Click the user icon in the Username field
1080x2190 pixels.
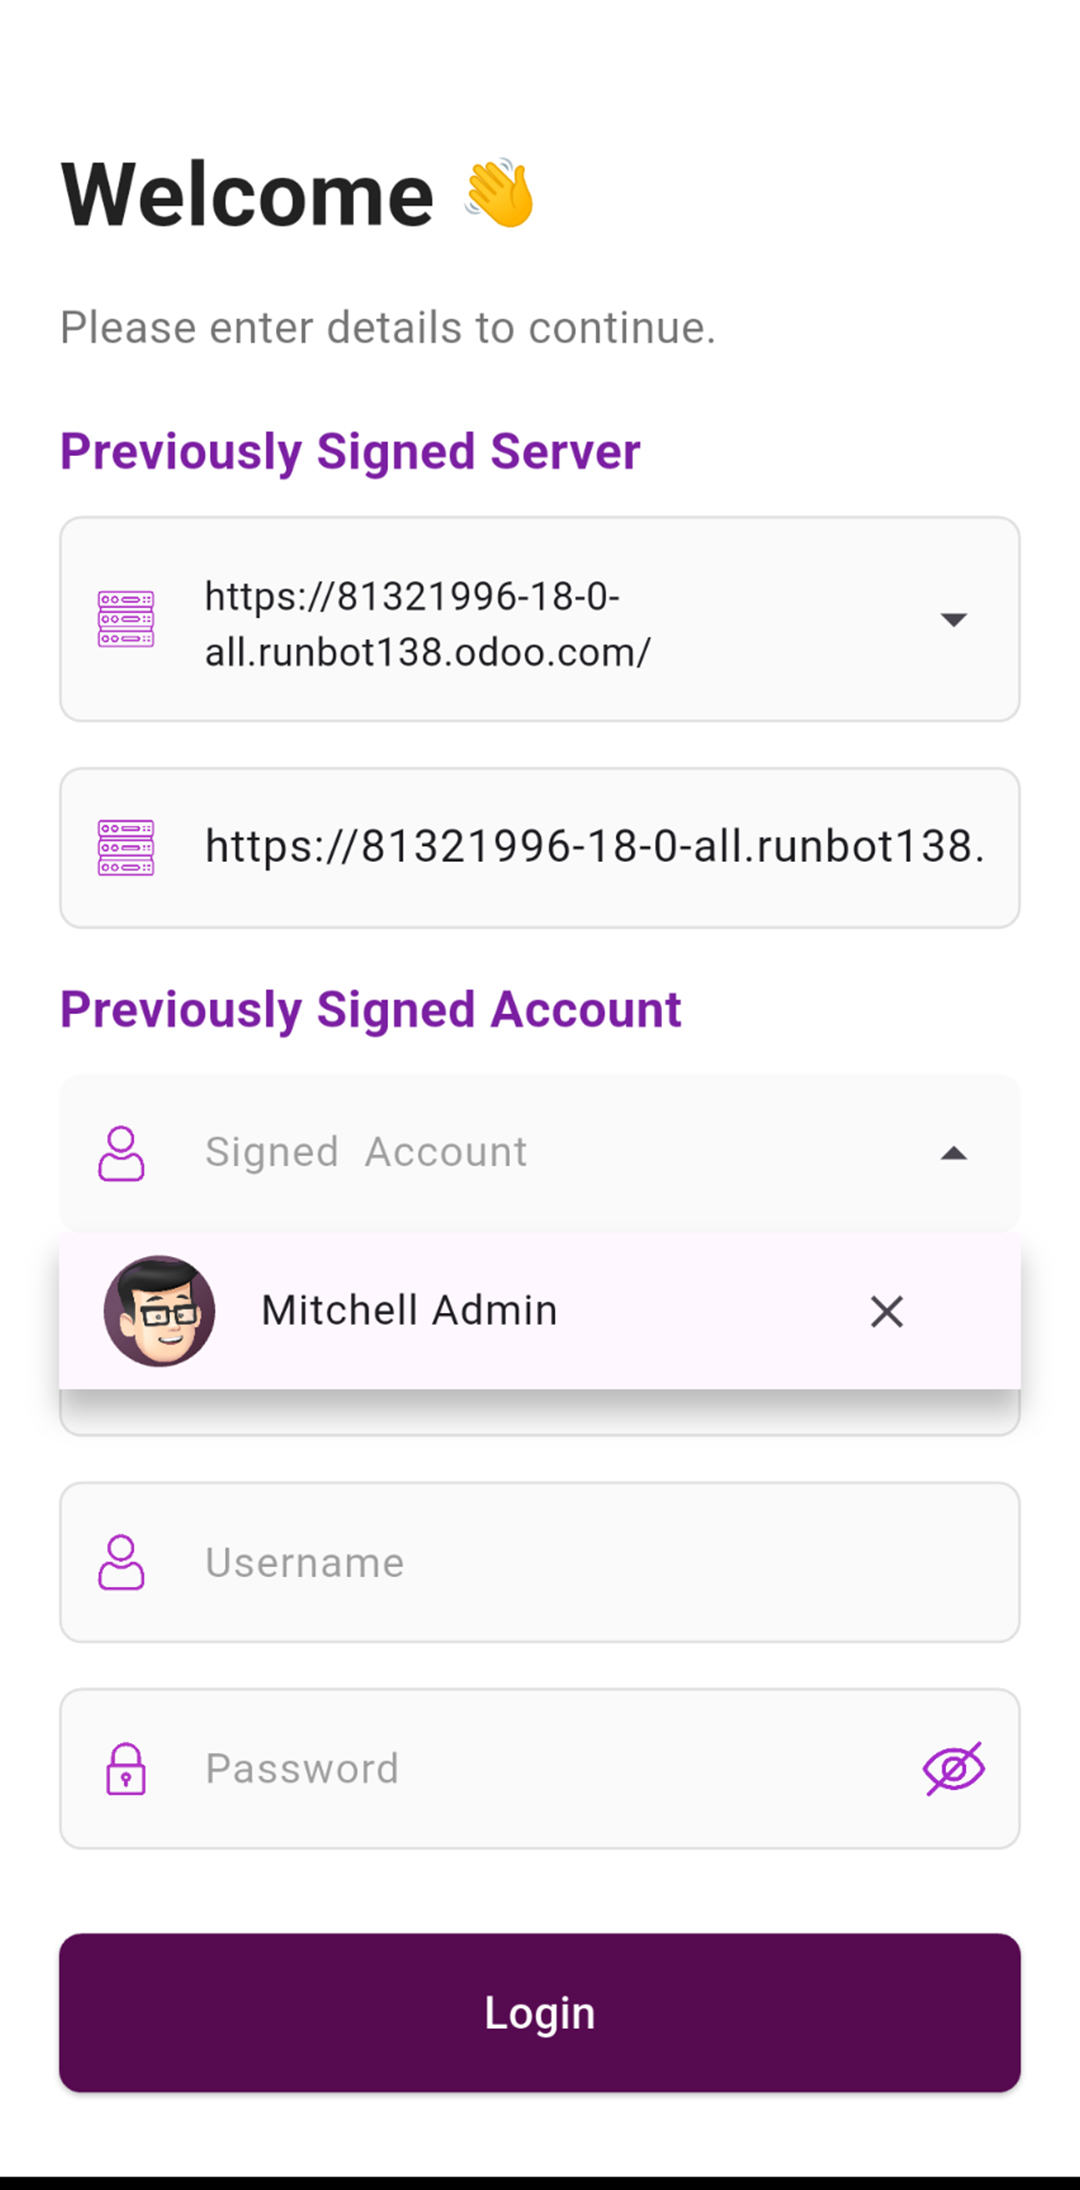121,1562
